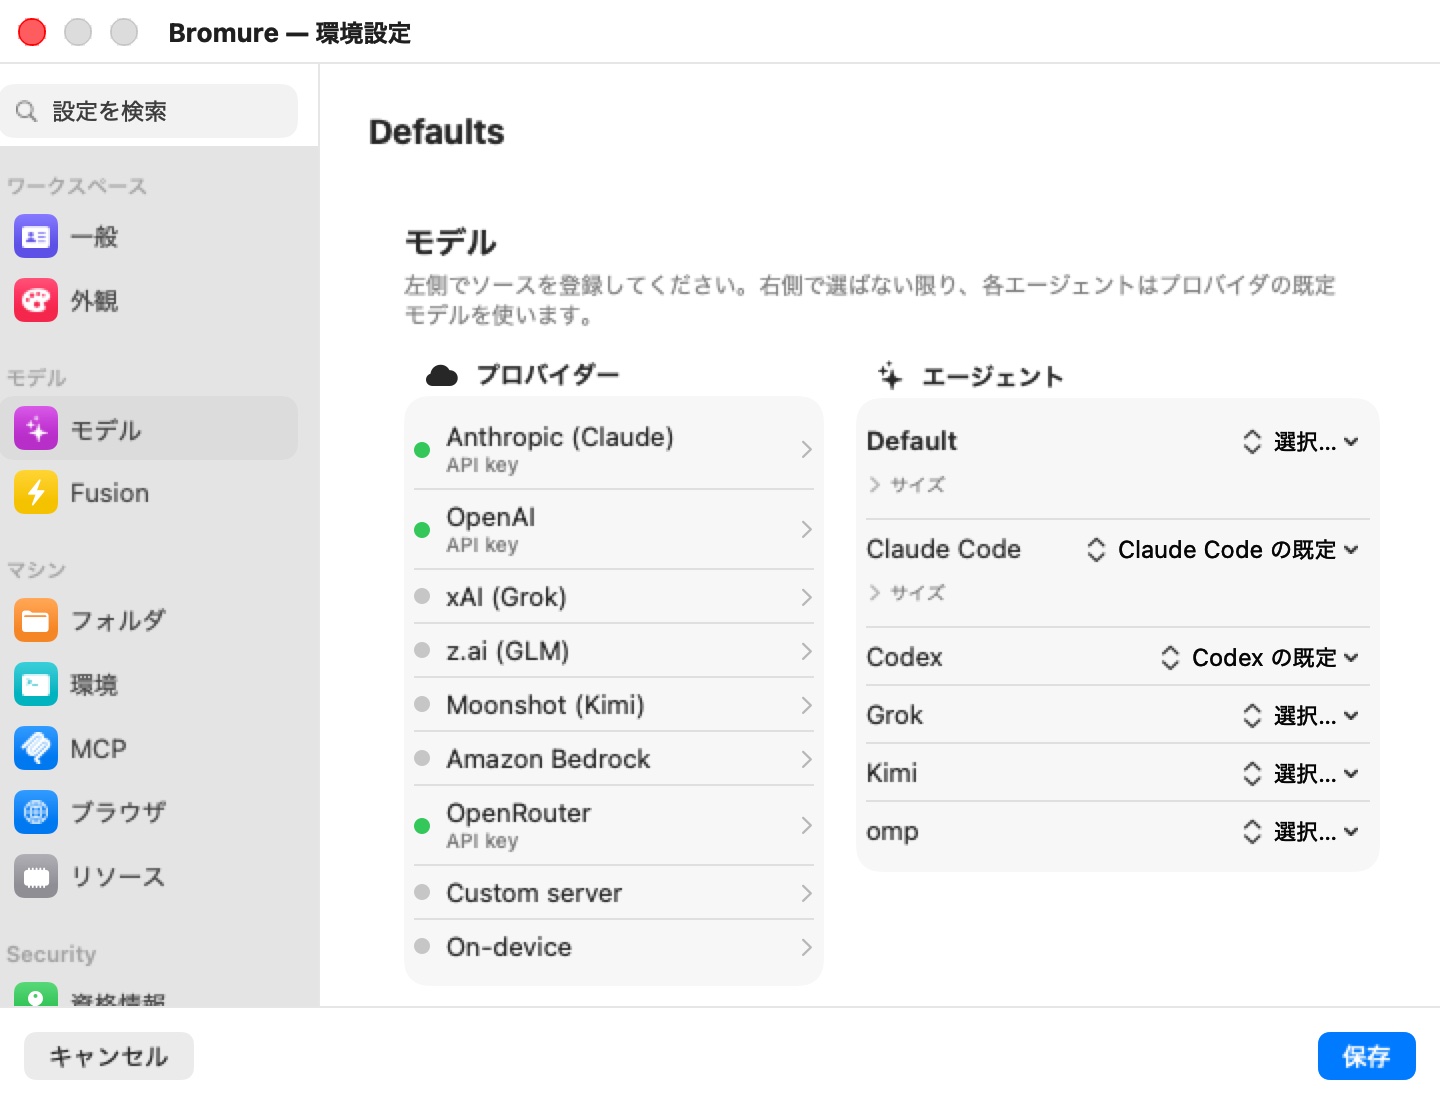The image size is (1440, 1104).
Task: Switch to the MCP settings section
Action: 150,748
